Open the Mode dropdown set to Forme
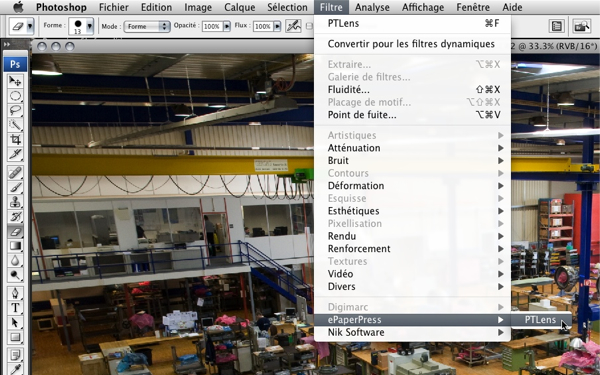Screen dimensions: 600x375 (x=147, y=26)
